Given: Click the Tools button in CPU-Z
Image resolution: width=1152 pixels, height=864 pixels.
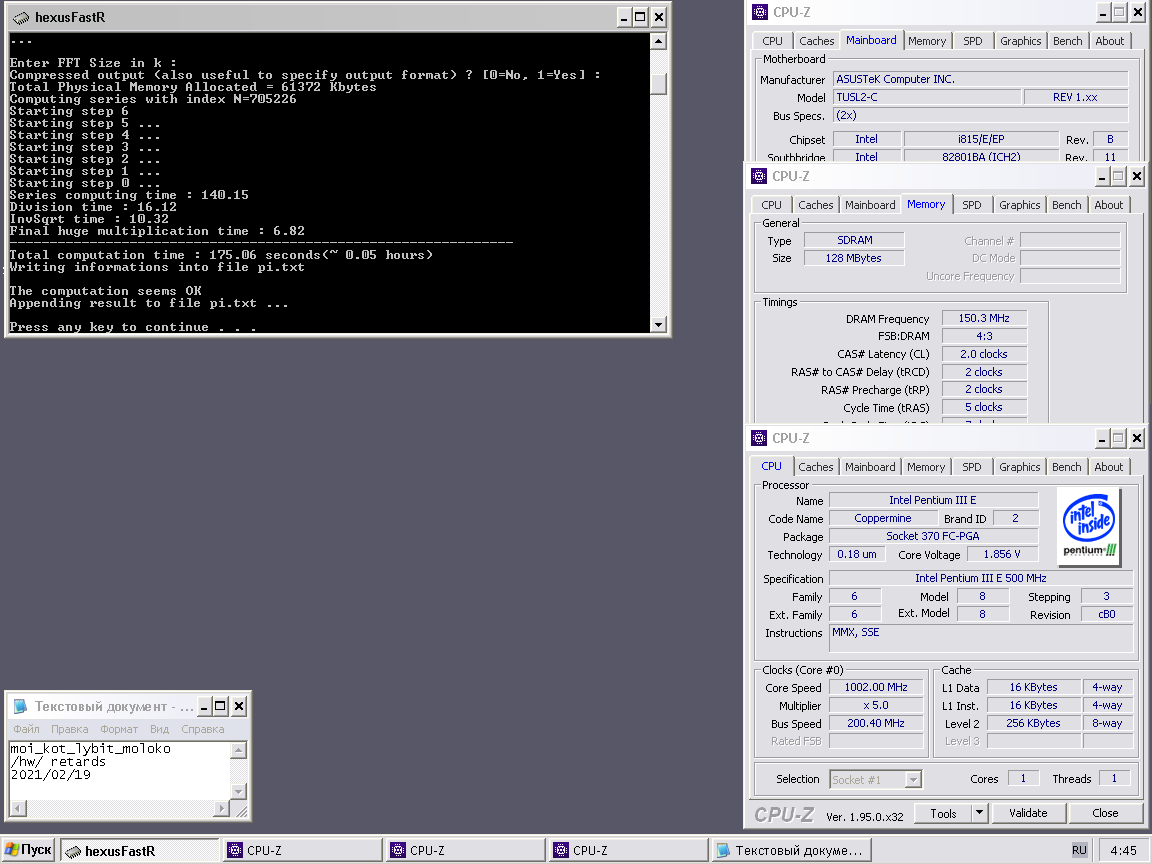Looking at the screenshot, I should point(943,813).
